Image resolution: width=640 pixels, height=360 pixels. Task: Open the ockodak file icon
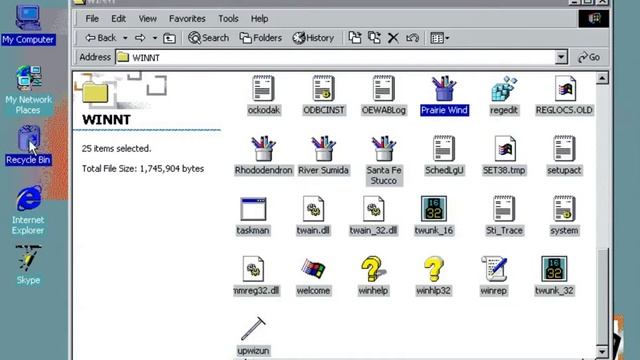tap(263, 89)
